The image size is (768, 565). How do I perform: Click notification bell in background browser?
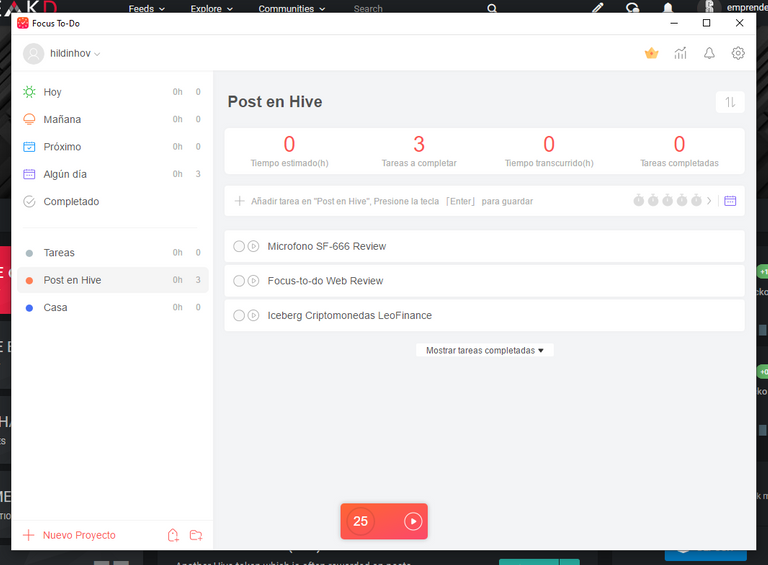point(668,7)
